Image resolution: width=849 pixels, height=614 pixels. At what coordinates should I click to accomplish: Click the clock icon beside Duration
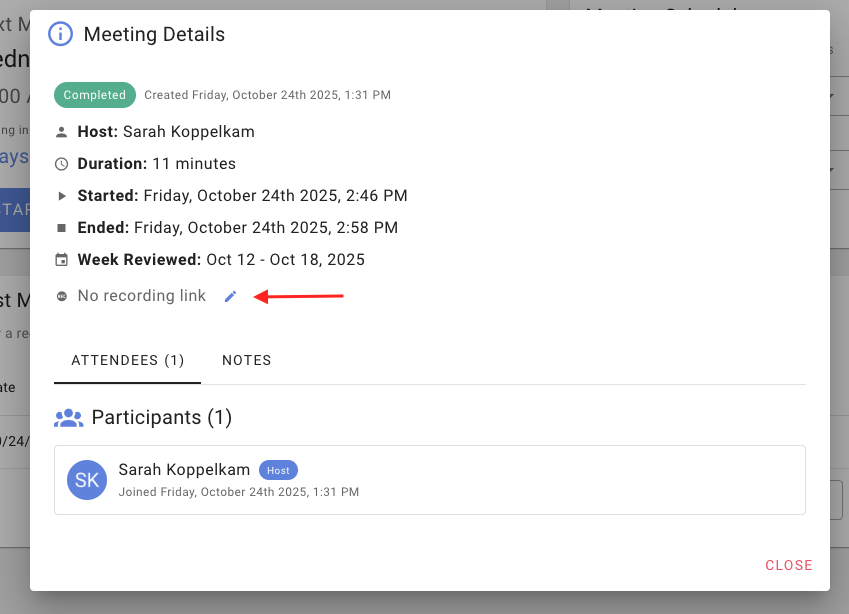(x=62, y=164)
